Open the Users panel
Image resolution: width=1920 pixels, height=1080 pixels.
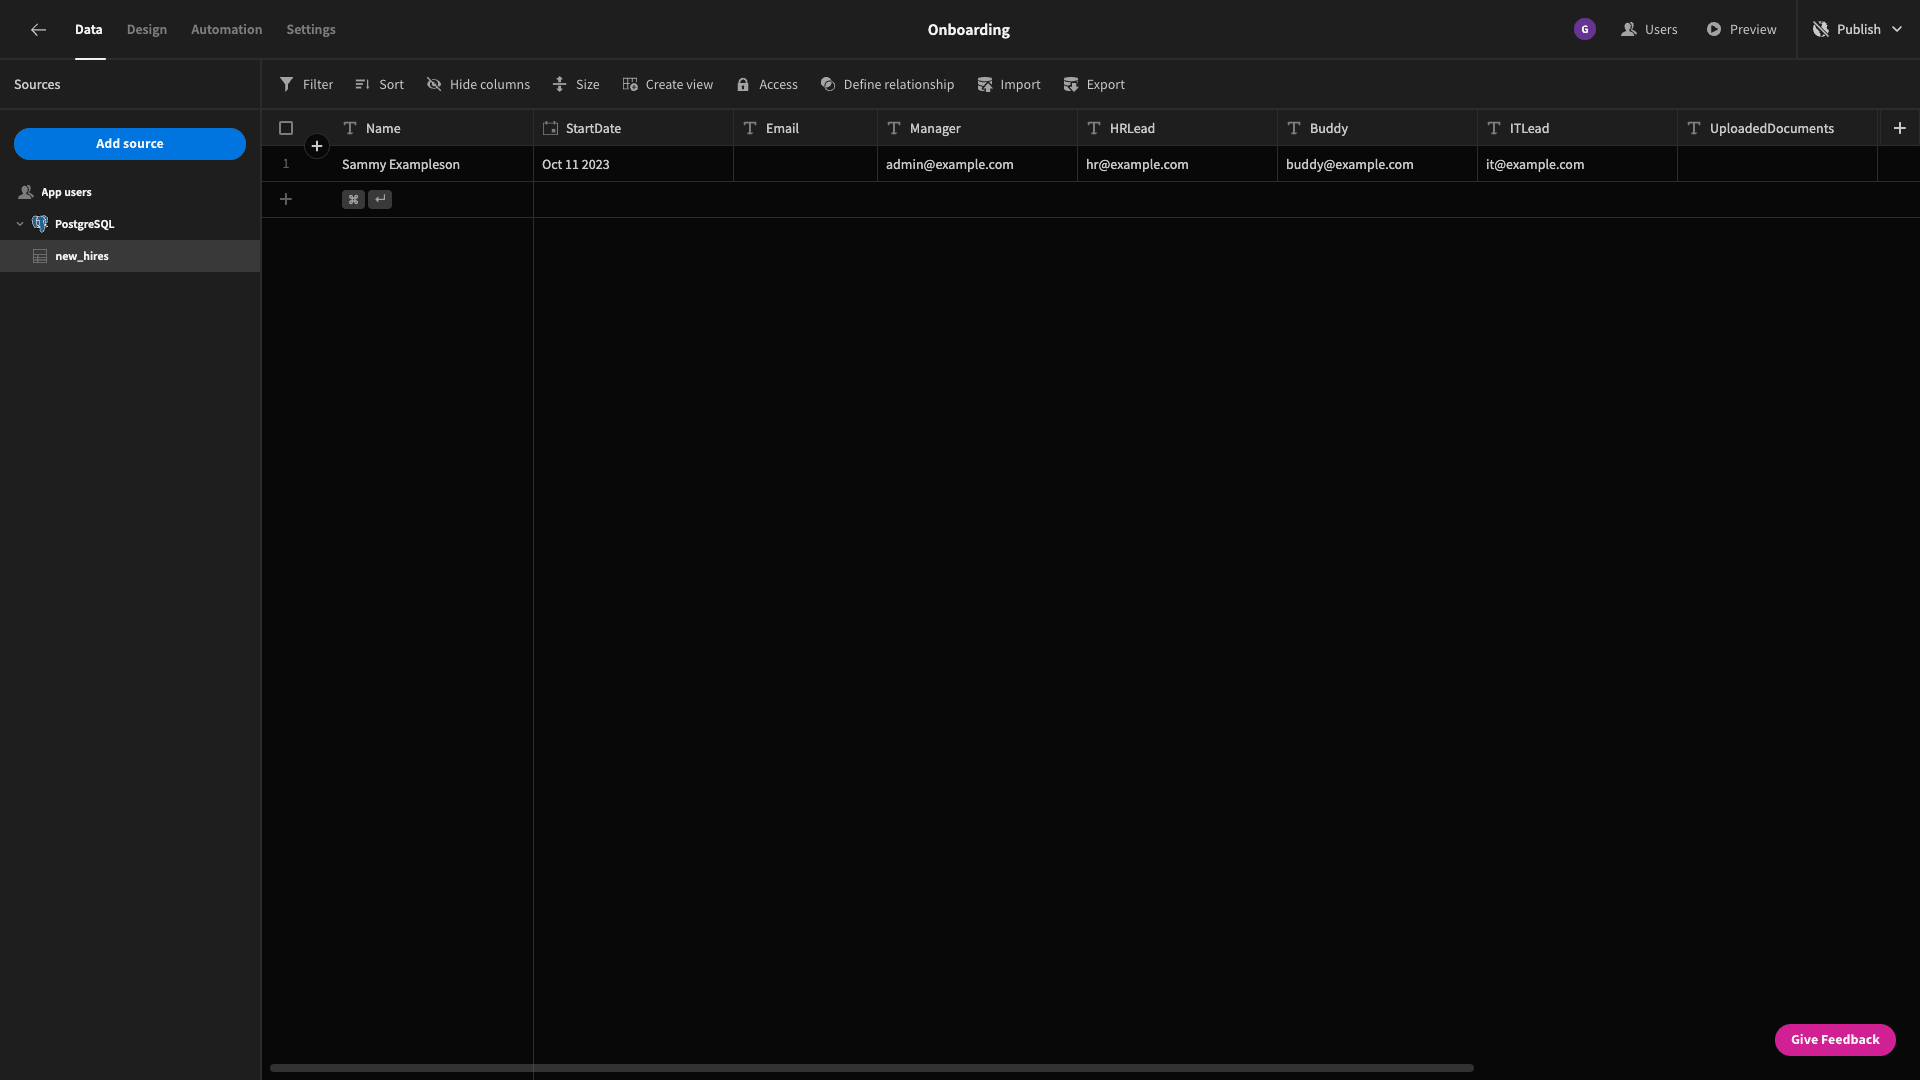coord(1650,30)
